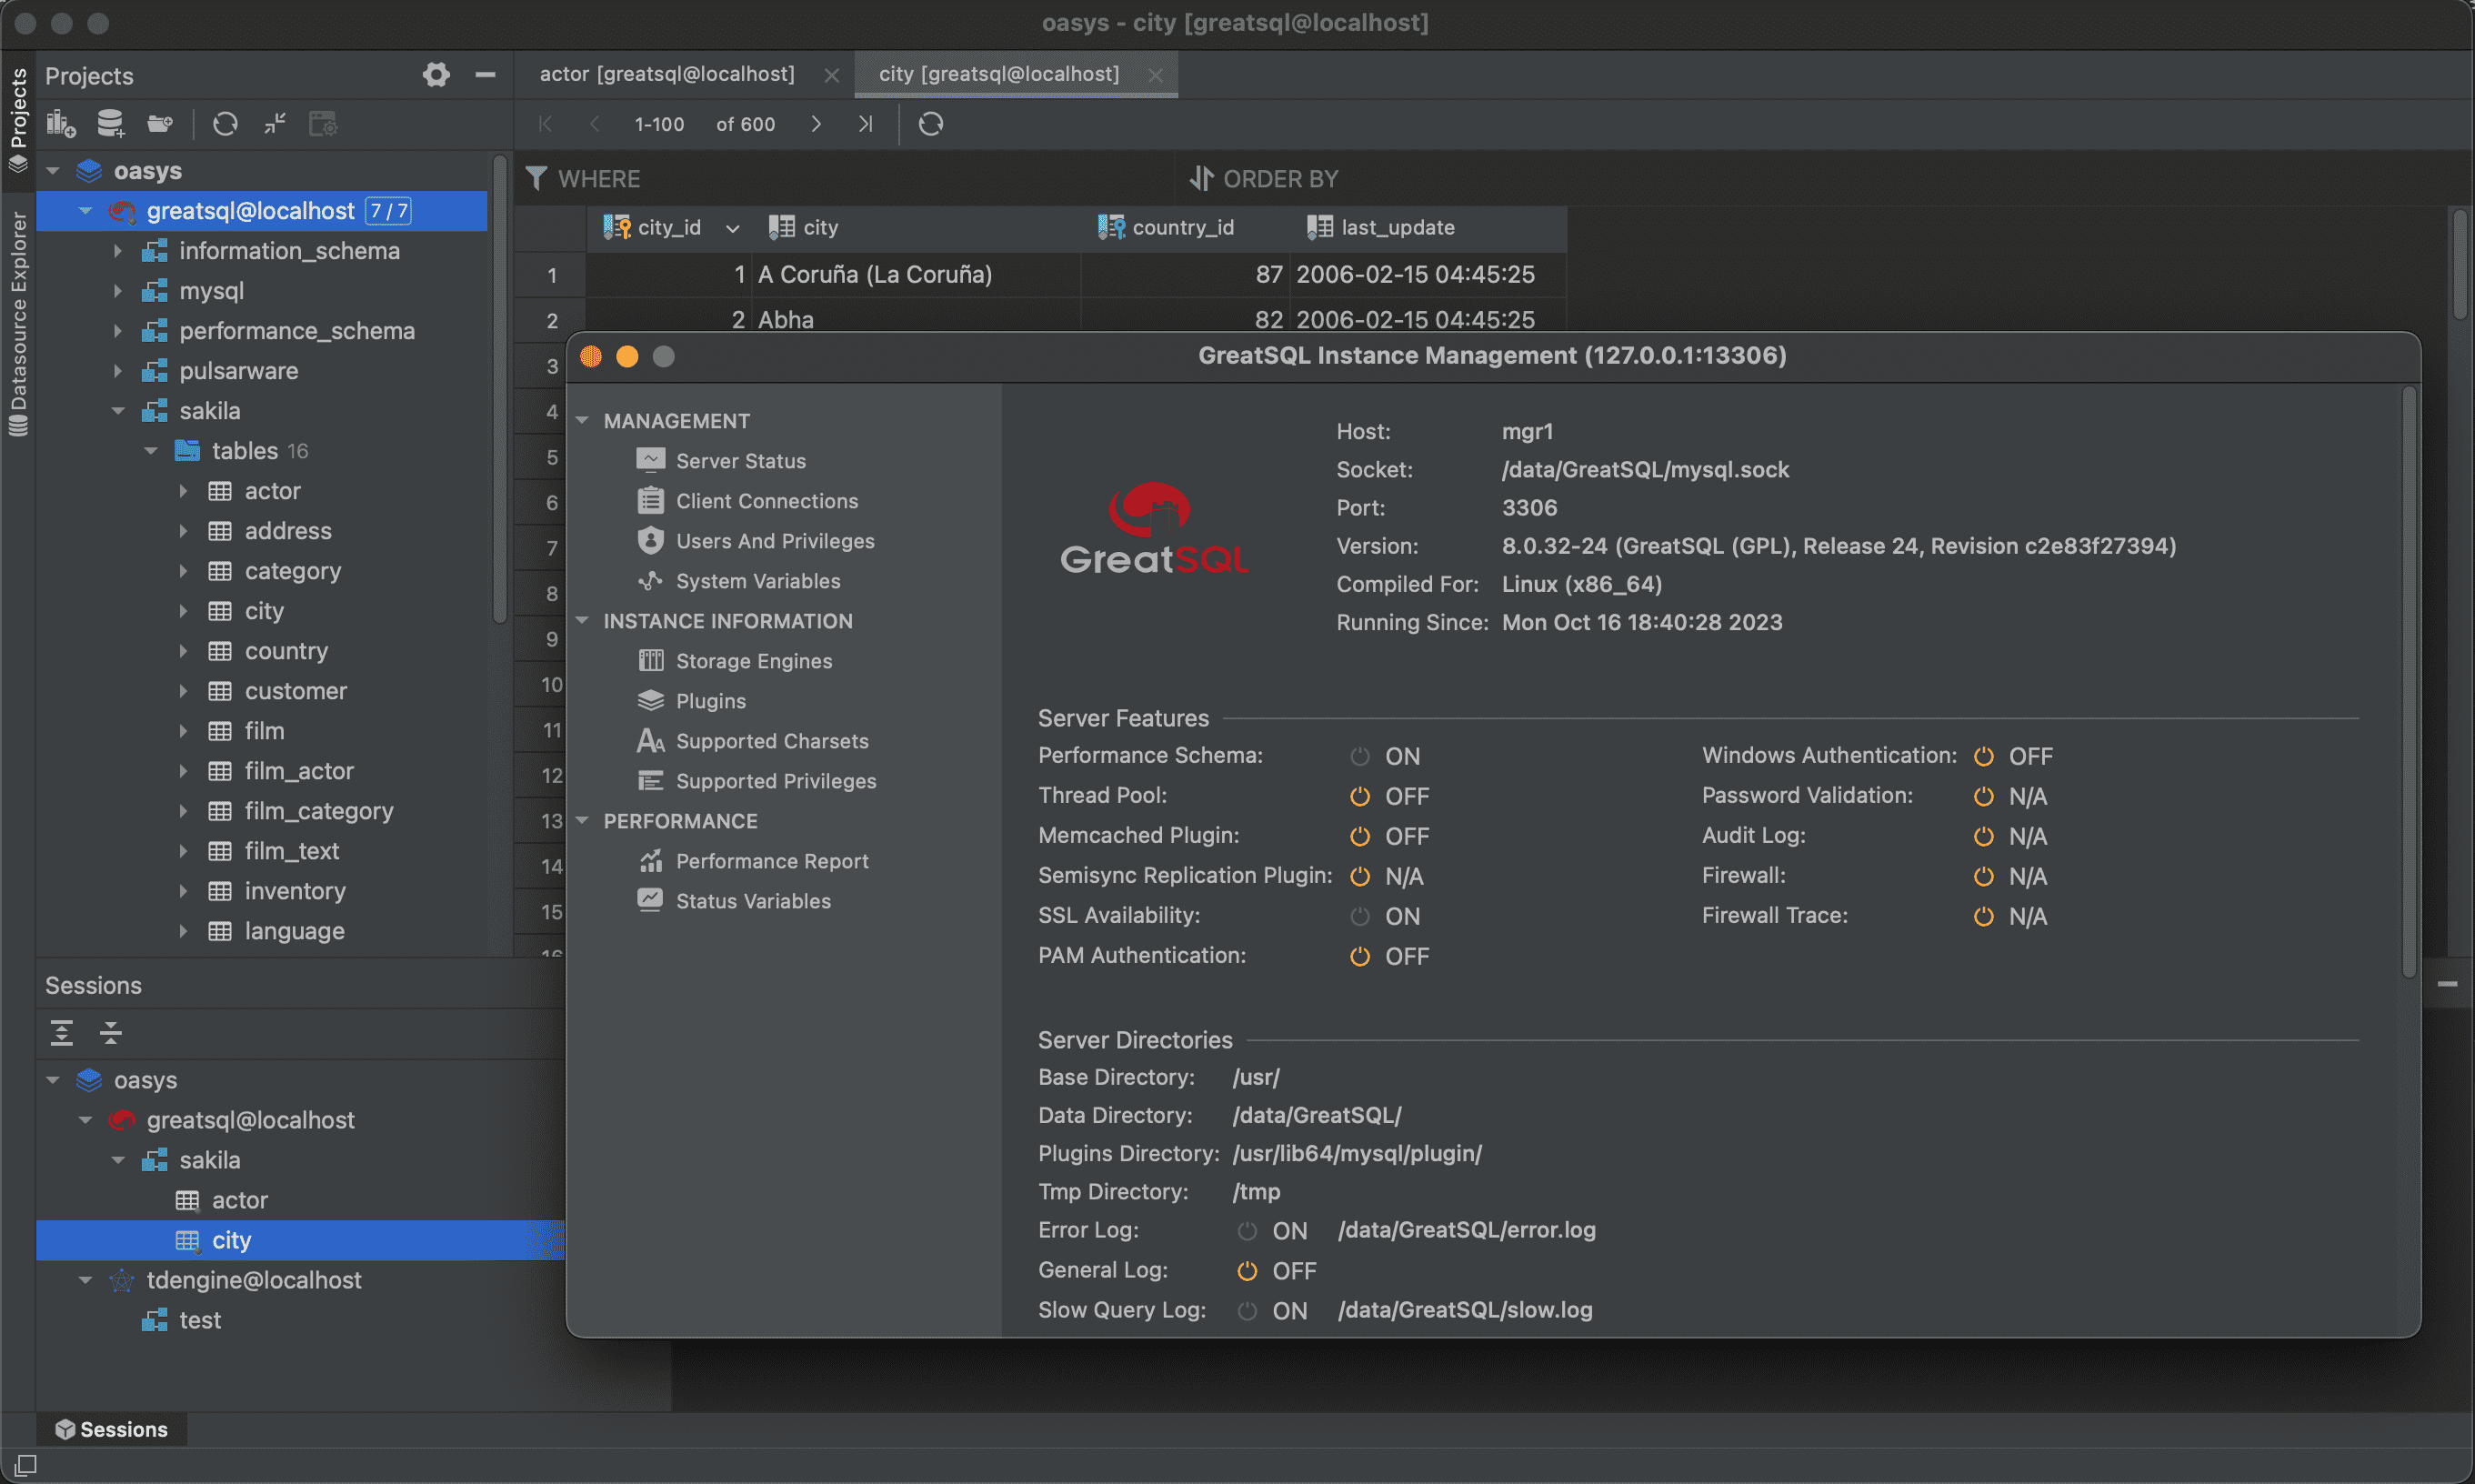Collapse all nodes icon in Projects toolbar

274,124
